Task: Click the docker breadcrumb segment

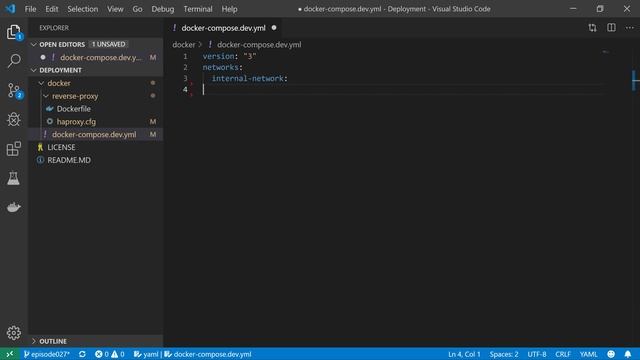Action: pos(184,44)
